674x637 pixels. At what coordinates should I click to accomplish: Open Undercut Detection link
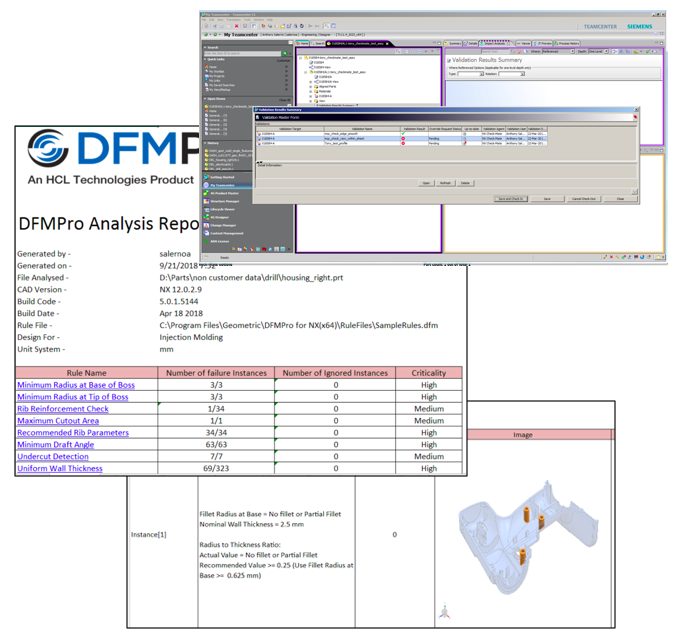(53, 456)
